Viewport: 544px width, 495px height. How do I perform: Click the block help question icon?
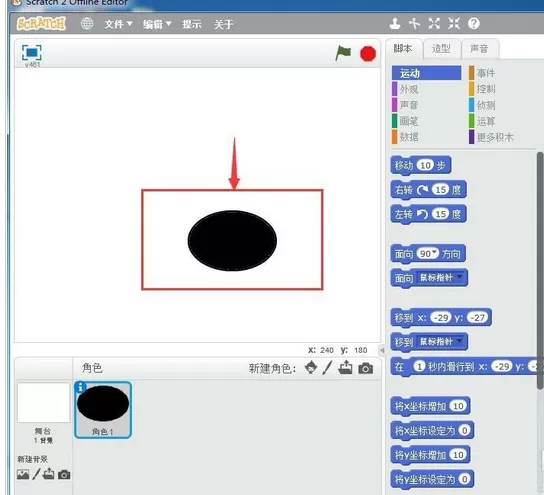pyautogui.click(x=474, y=24)
